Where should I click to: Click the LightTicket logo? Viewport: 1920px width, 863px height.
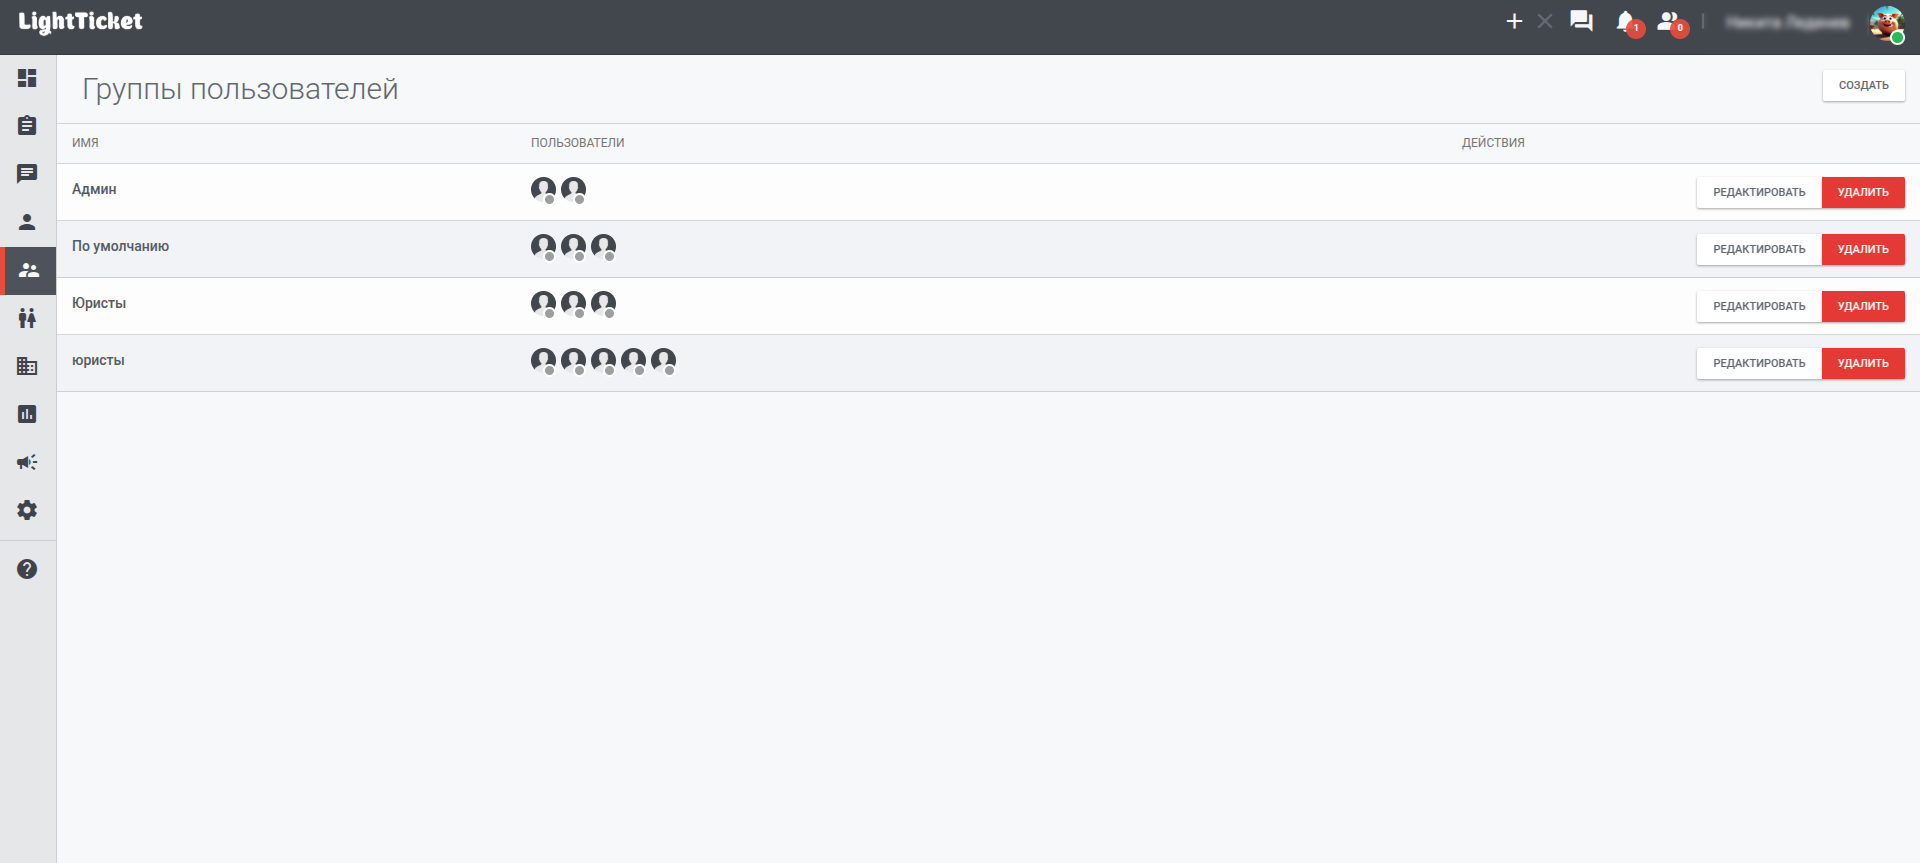(80, 22)
